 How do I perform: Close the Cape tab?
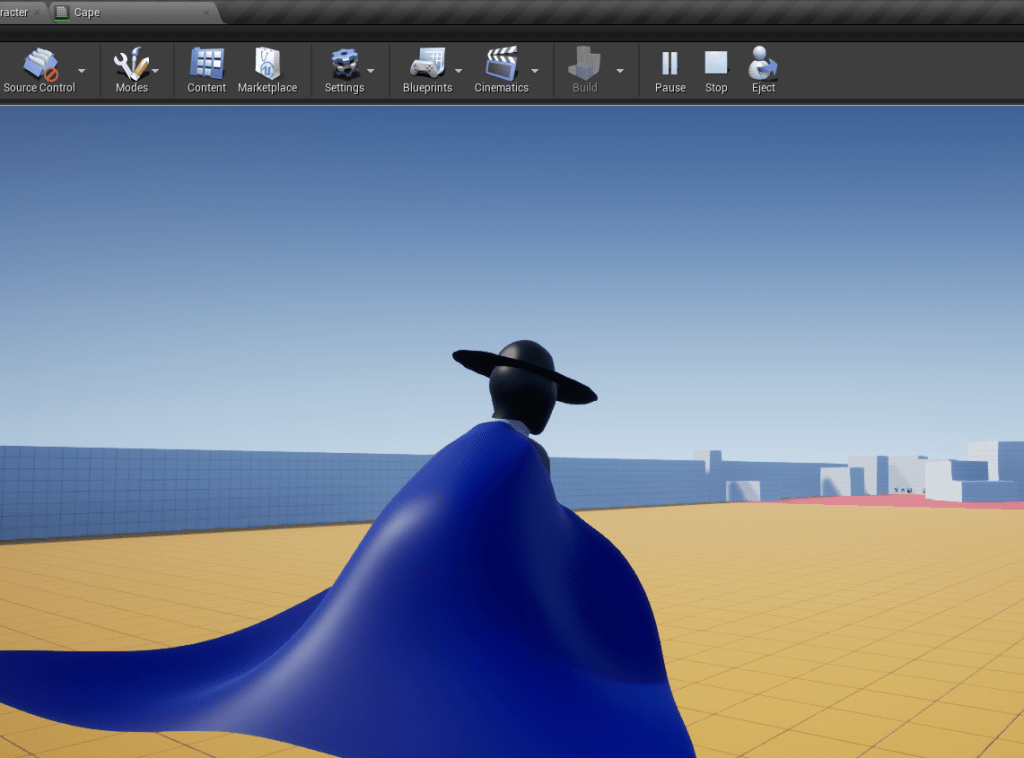(x=208, y=12)
